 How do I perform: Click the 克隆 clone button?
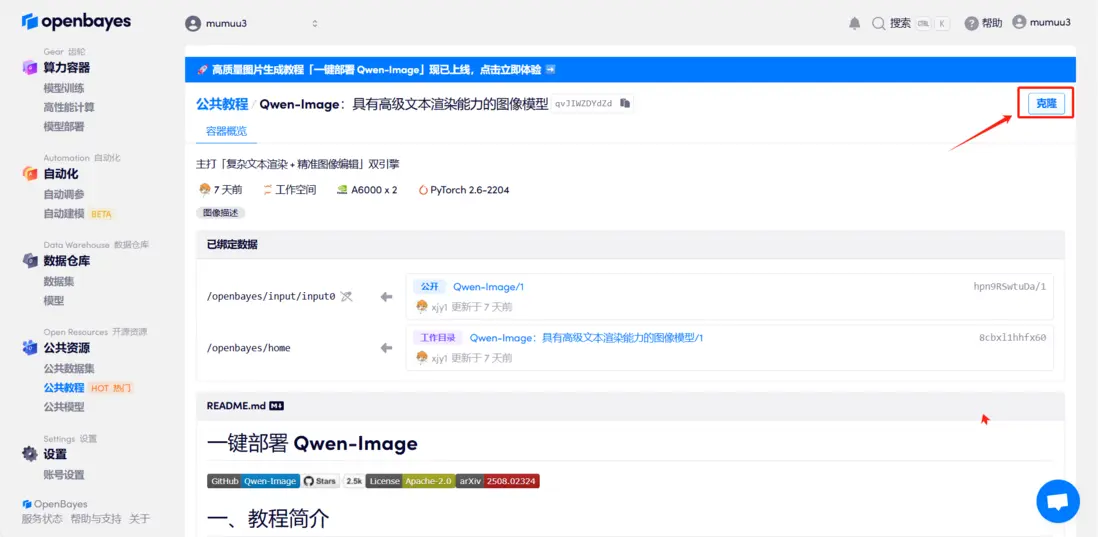click(x=1046, y=104)
